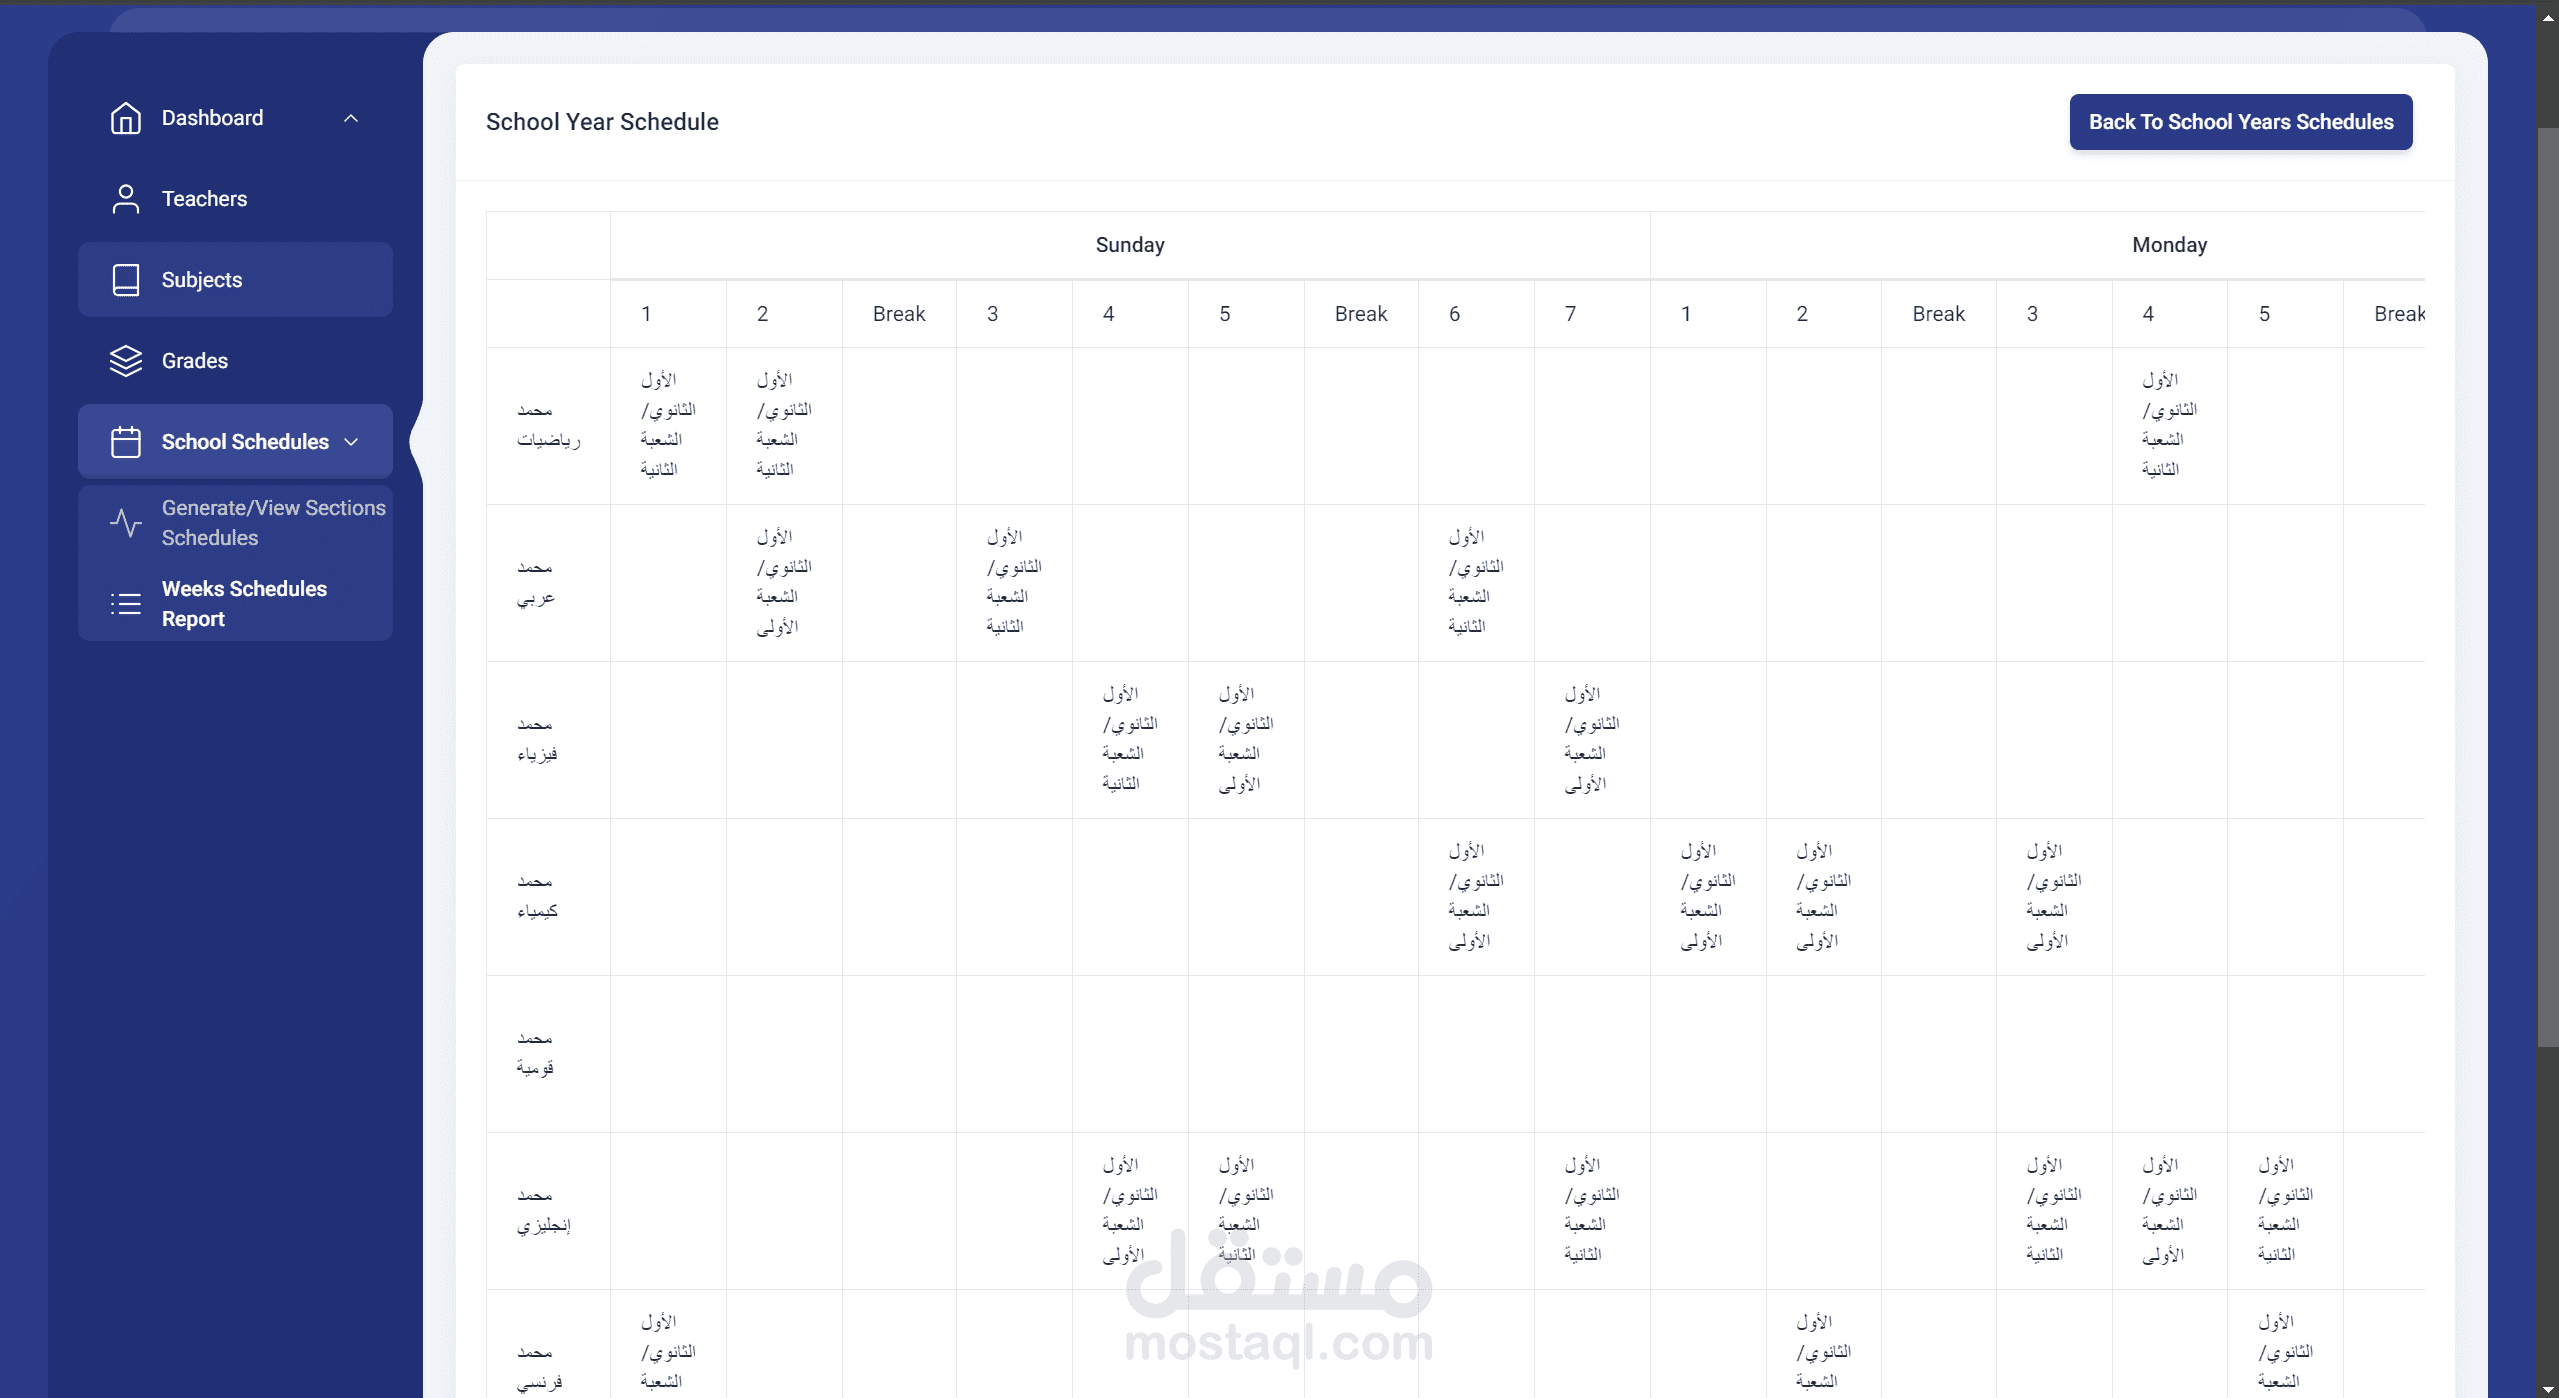Click the Grades layers icon

click(126, 361)
